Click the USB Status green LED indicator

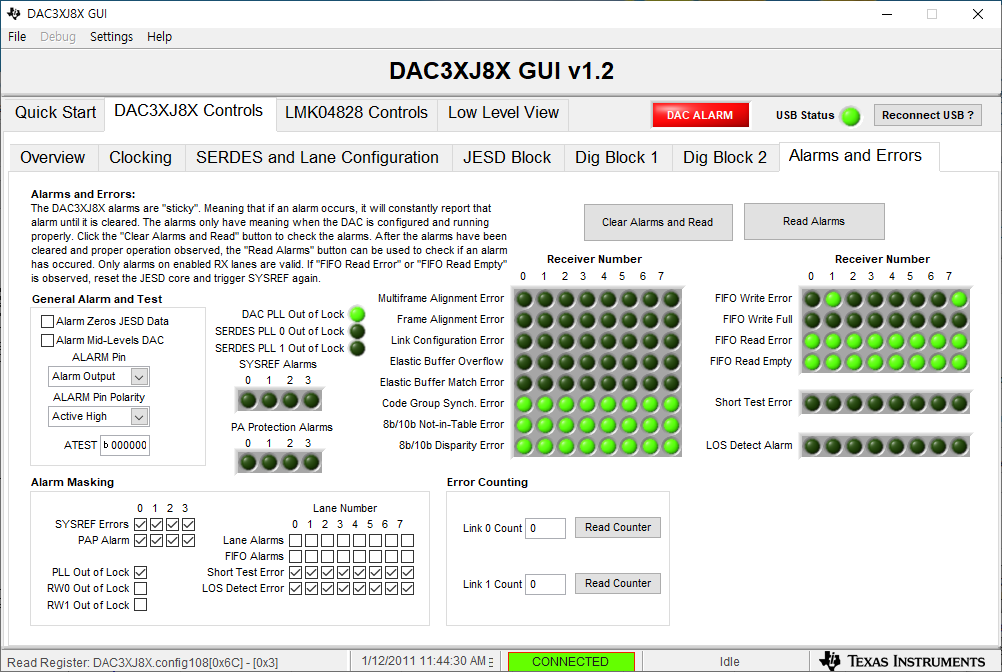tap(851, 116)
